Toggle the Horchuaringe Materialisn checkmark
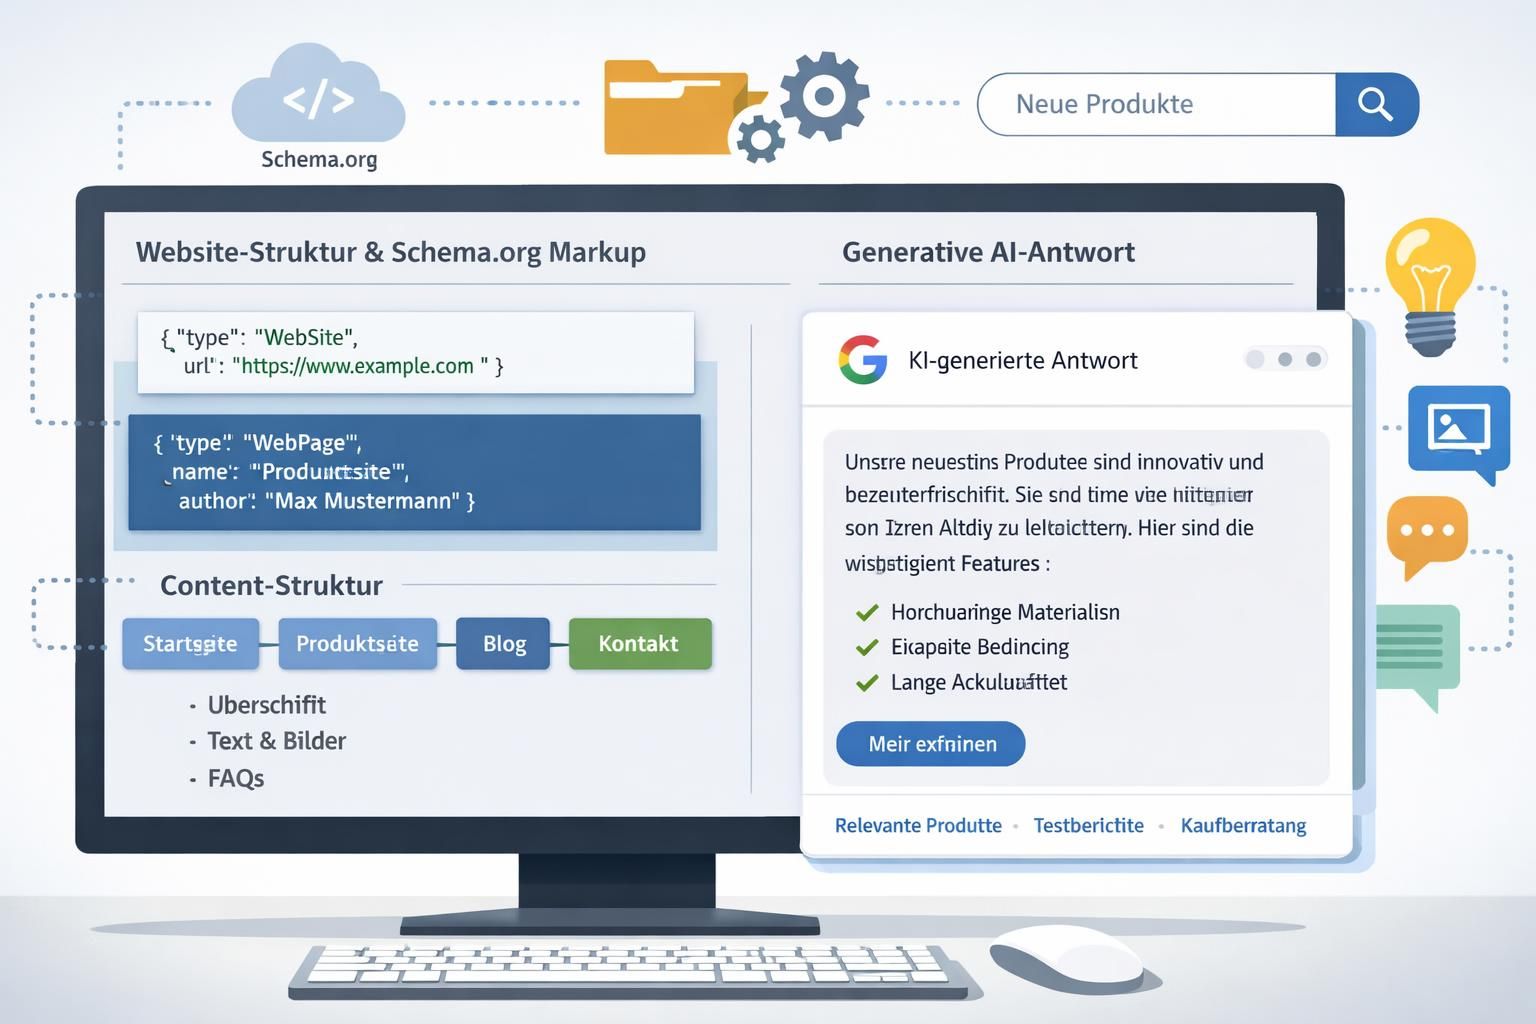The image size is (1536, 1024). [x=867, y=612]
